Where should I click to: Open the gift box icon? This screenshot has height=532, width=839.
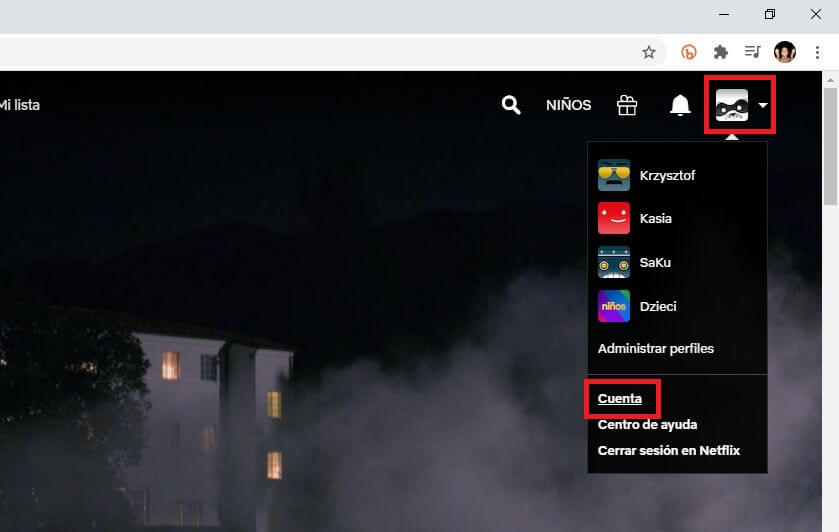[627, 105]
